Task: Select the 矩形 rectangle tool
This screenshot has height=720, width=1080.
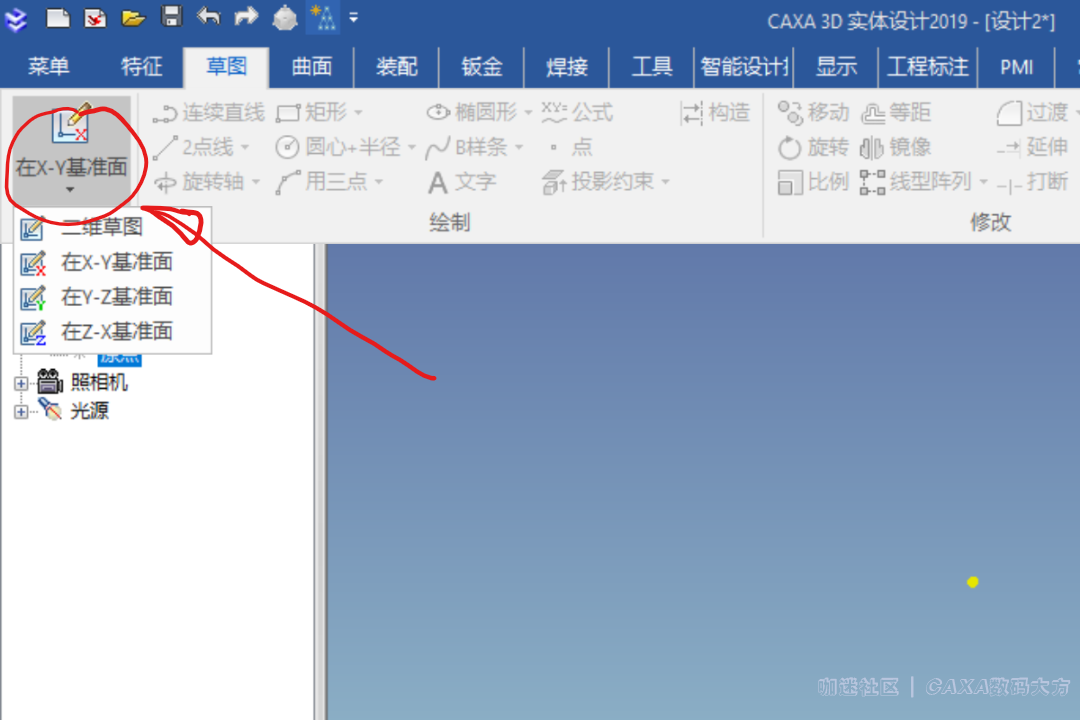Action: click(311, 112)
